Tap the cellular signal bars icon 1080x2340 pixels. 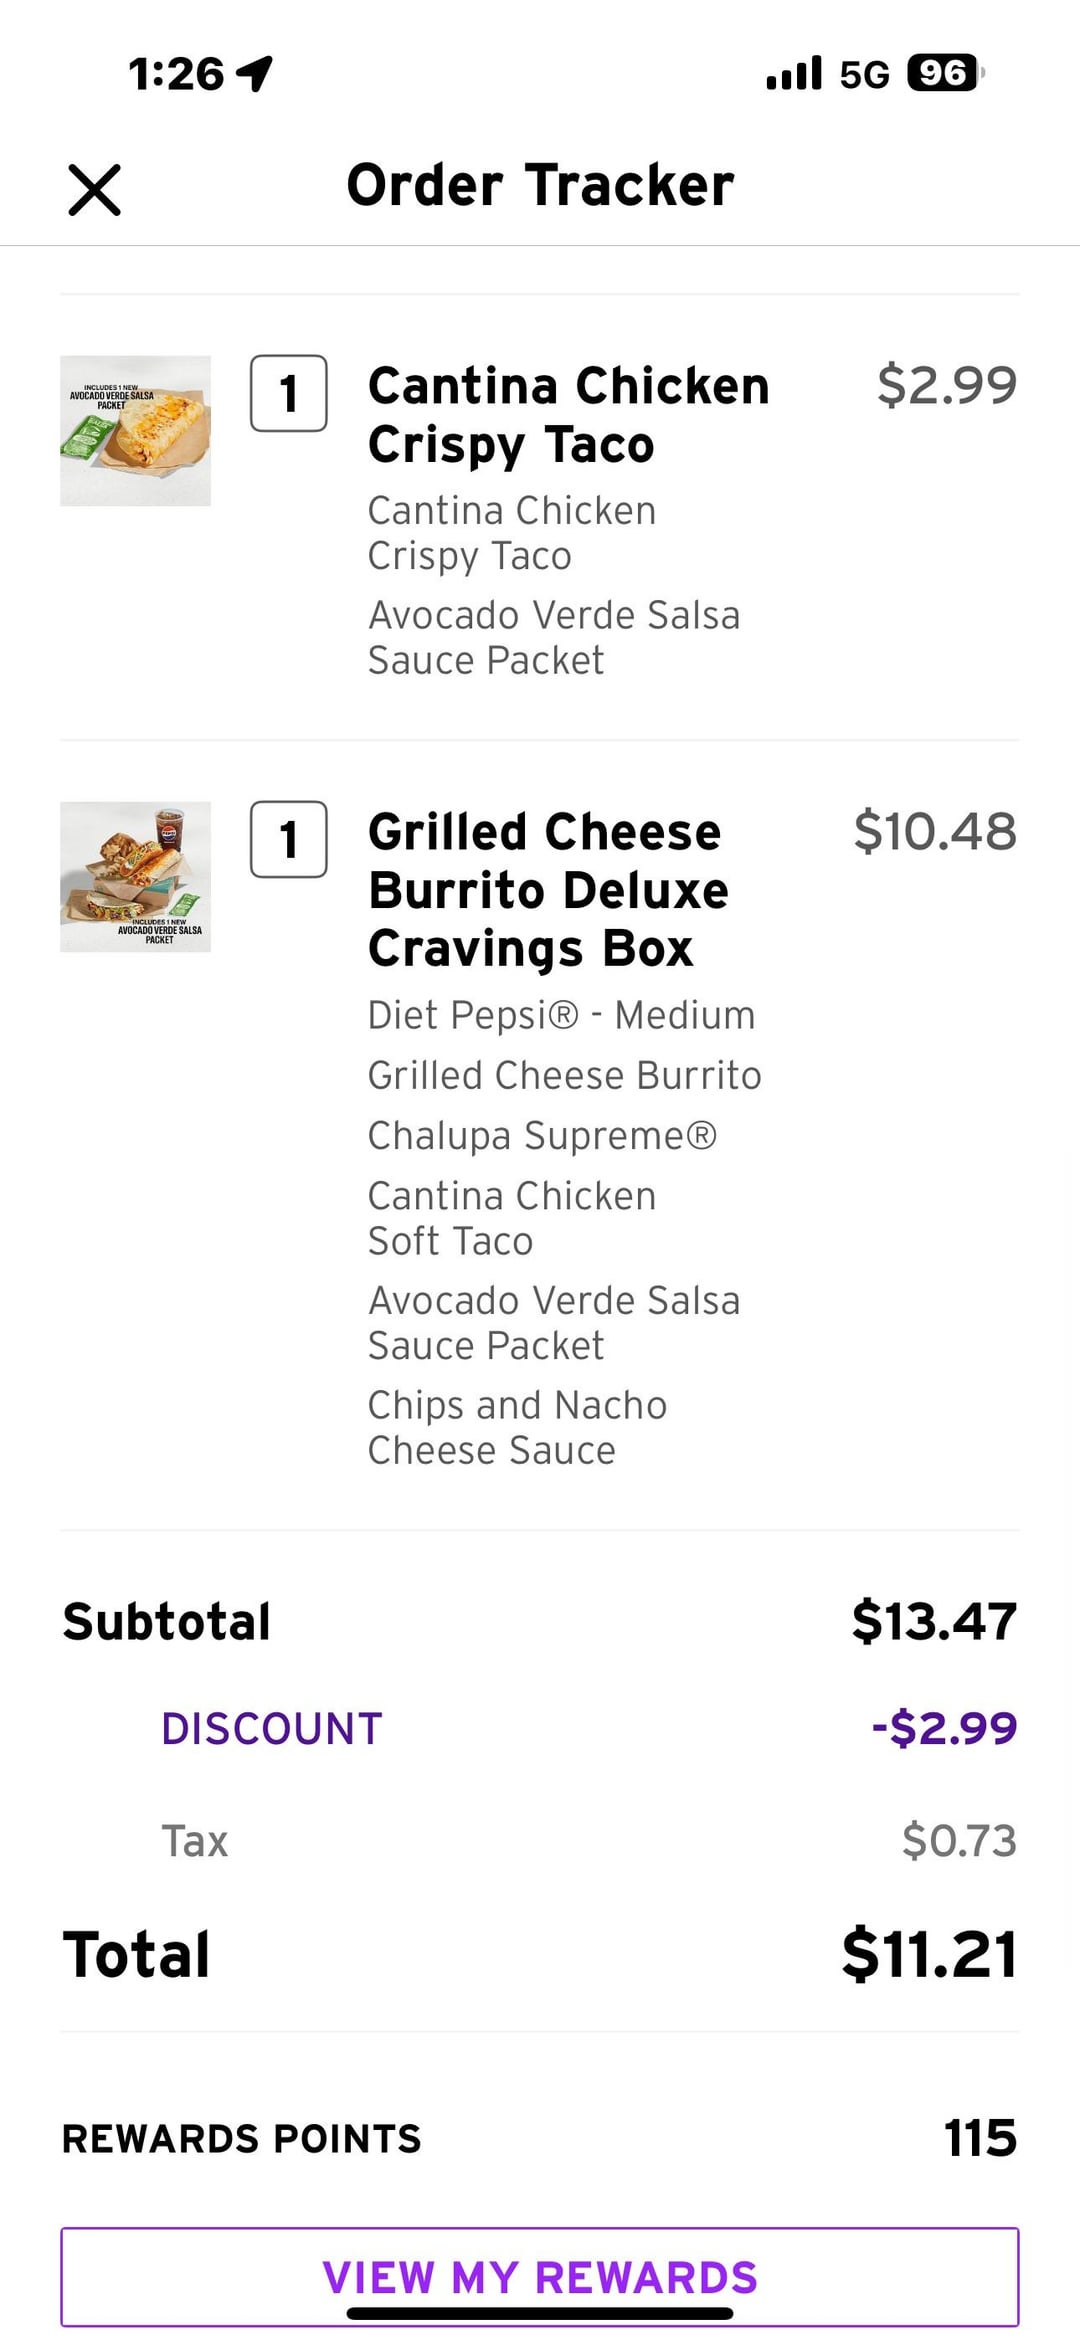[x=794, y=73]
